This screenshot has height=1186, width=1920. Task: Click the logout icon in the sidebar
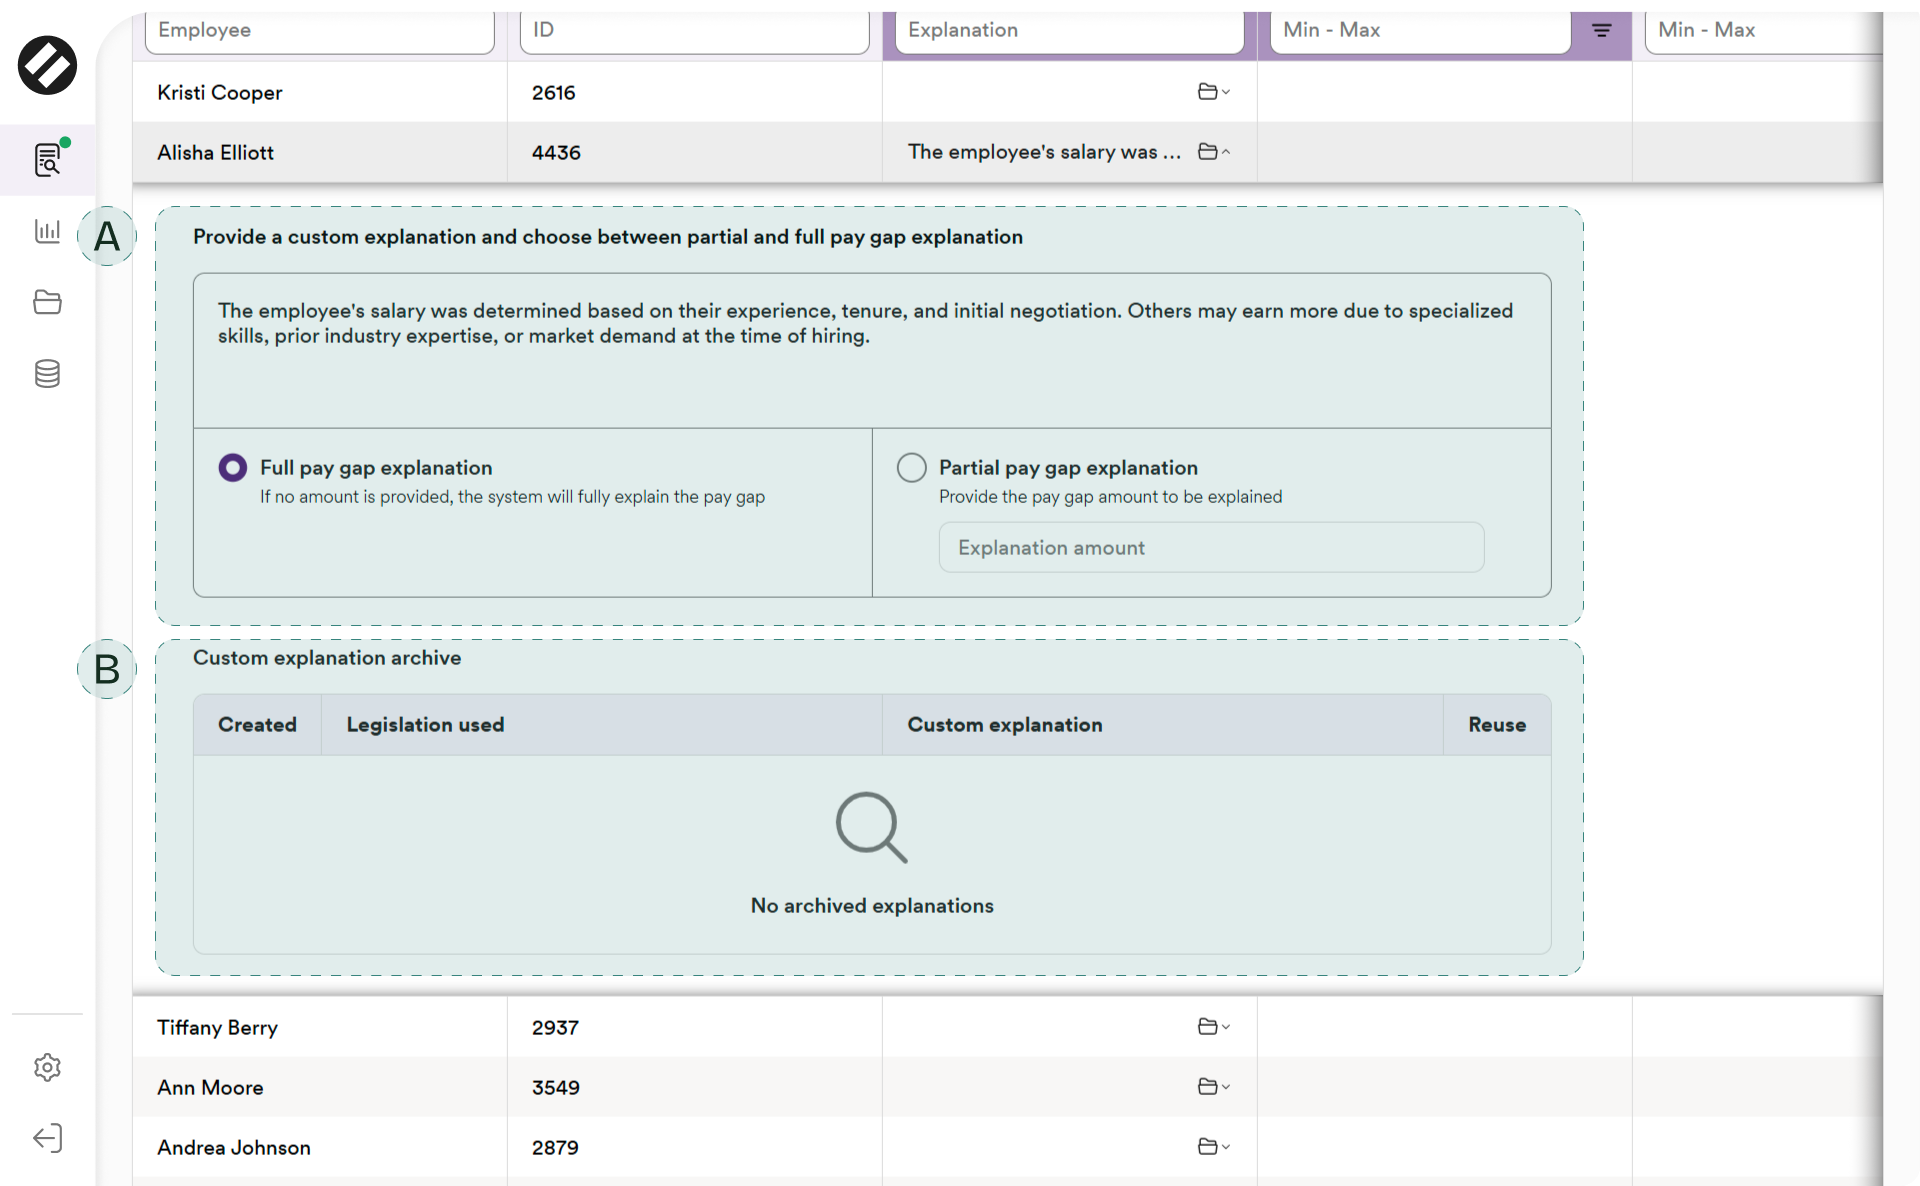[x=47, y=1138]
